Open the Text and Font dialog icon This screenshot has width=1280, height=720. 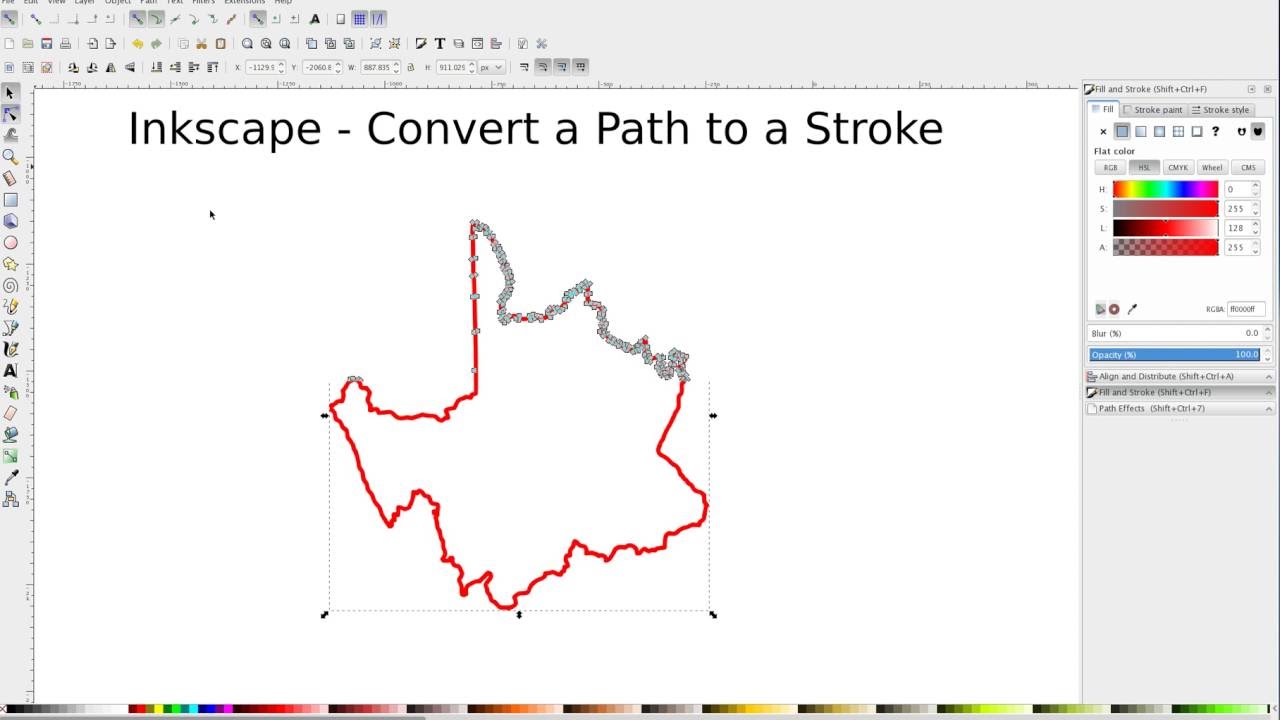[439, 44]
